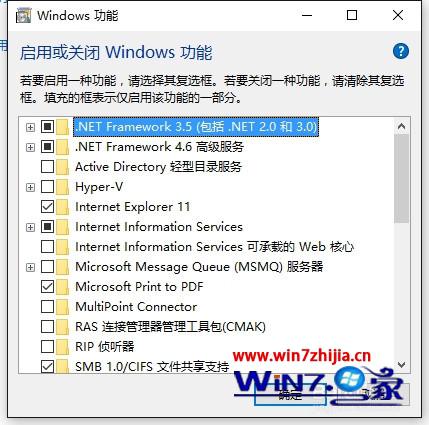Click the blue help question mark icon
429x425 pixels.
point(400,52)
